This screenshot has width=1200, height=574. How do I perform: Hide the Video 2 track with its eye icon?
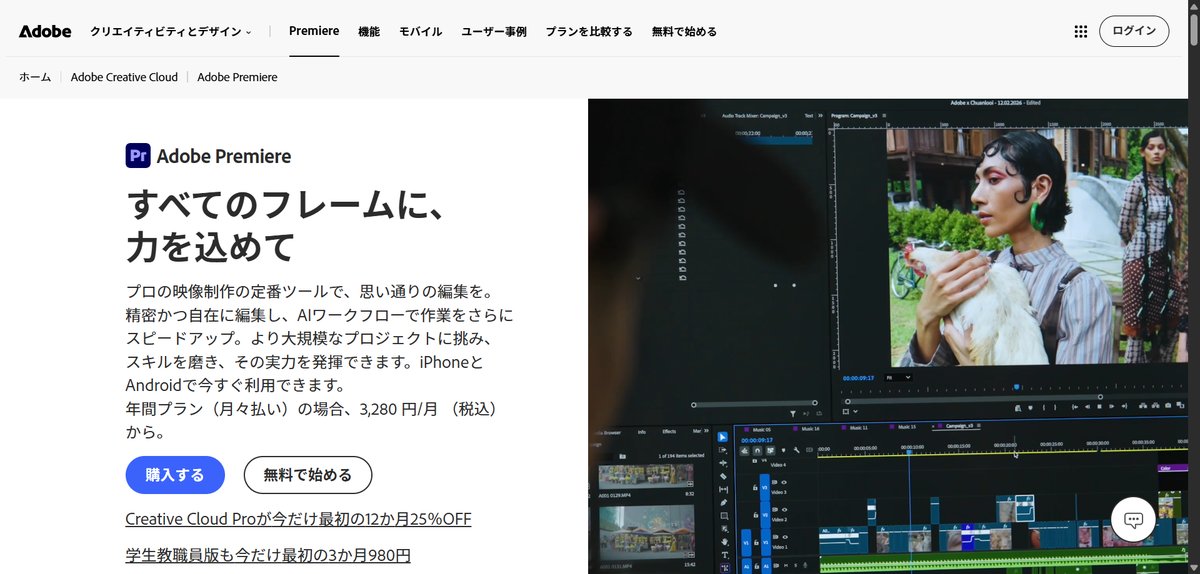click(785, 509)
